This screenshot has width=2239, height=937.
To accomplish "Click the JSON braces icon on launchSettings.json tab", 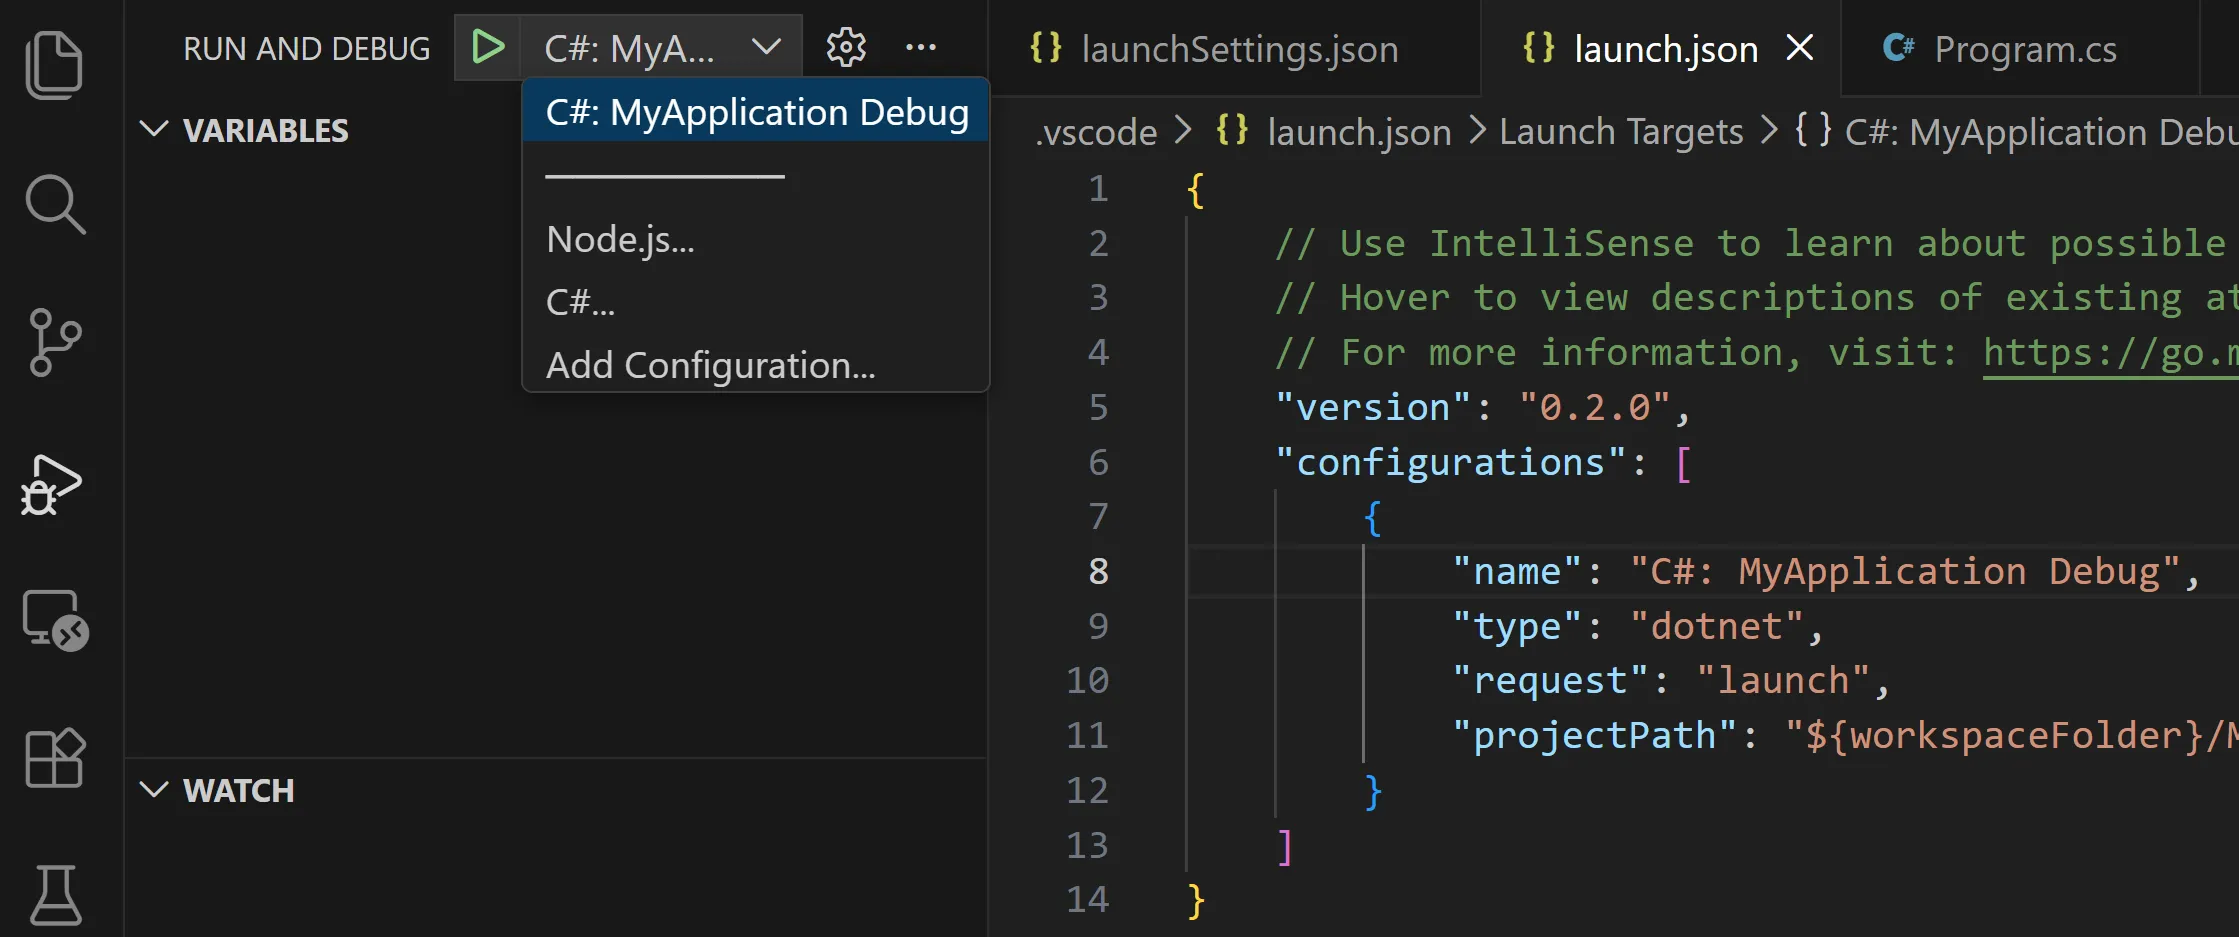I will coord(1046,48).
